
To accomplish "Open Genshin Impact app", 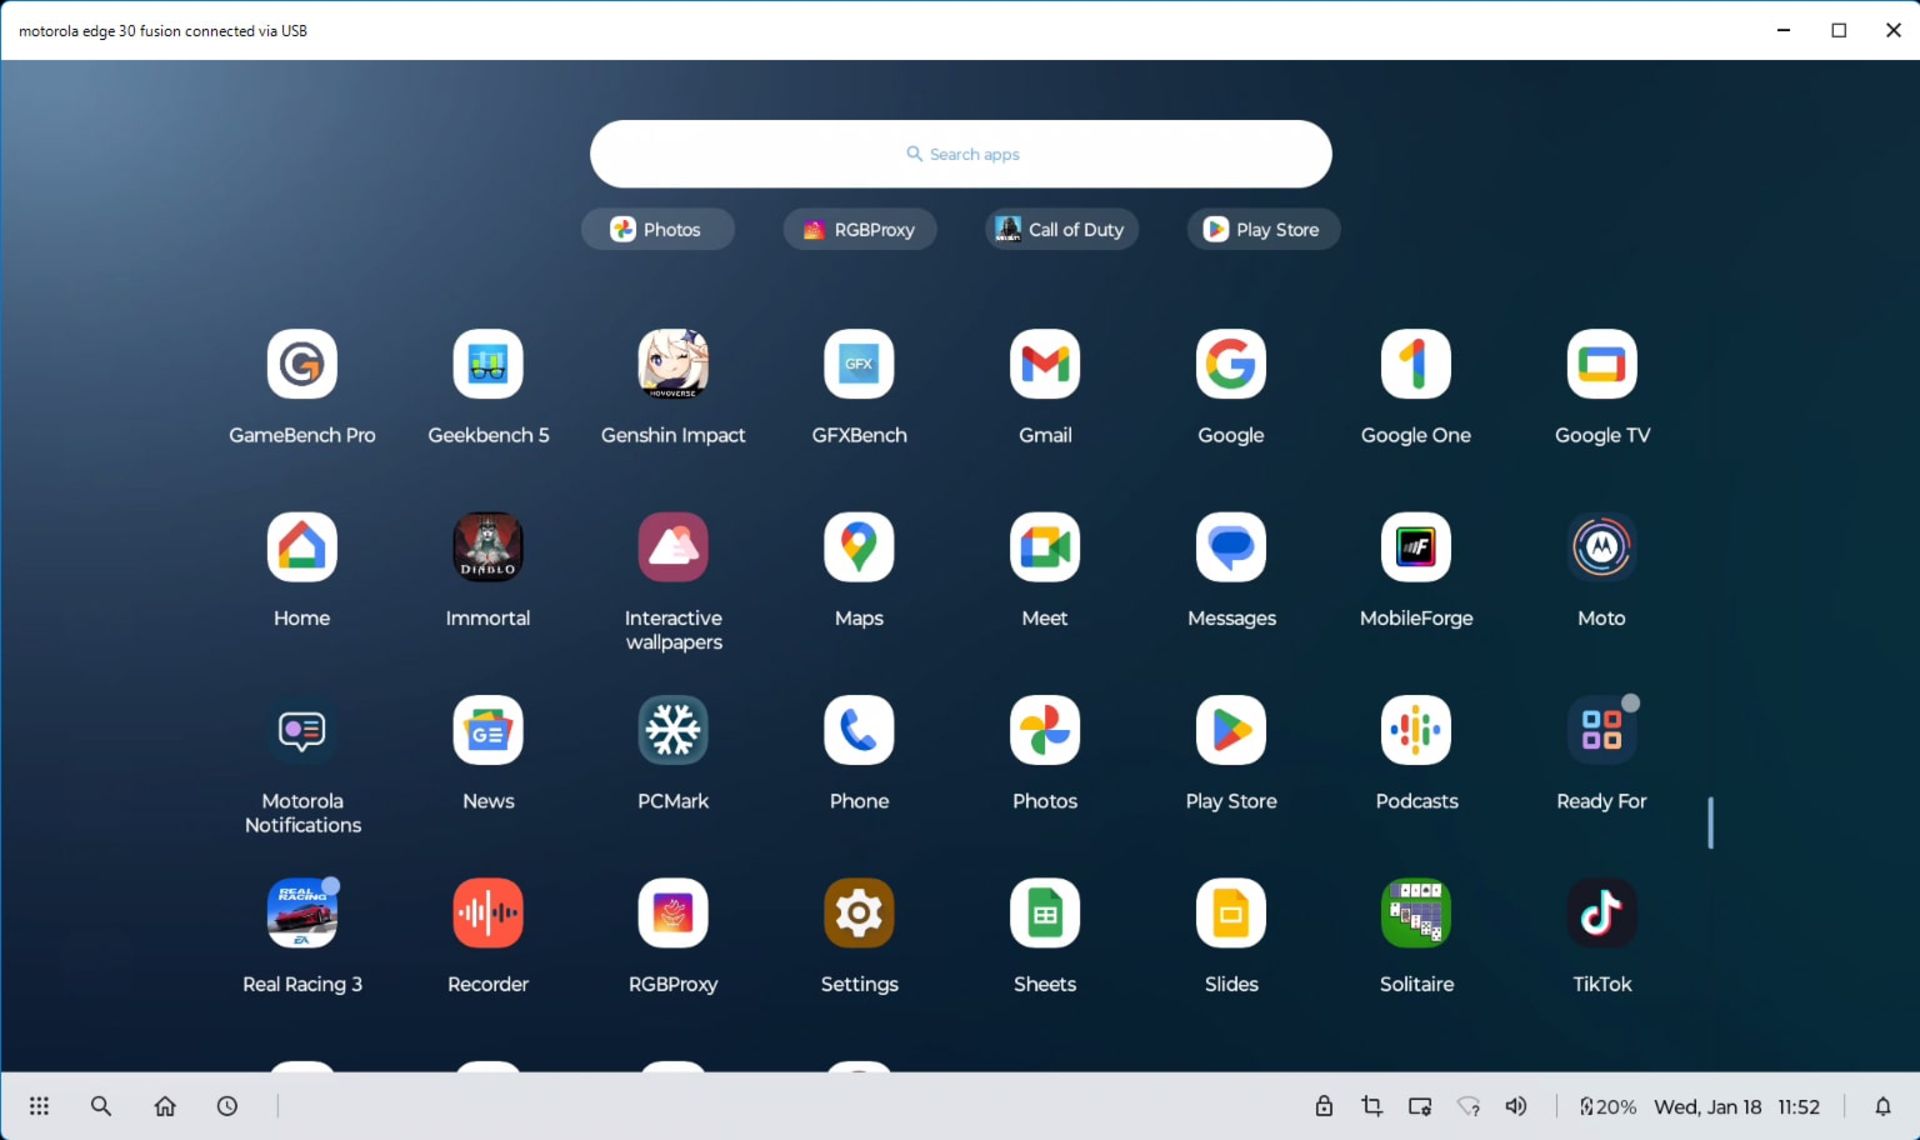I will (673, 362).
